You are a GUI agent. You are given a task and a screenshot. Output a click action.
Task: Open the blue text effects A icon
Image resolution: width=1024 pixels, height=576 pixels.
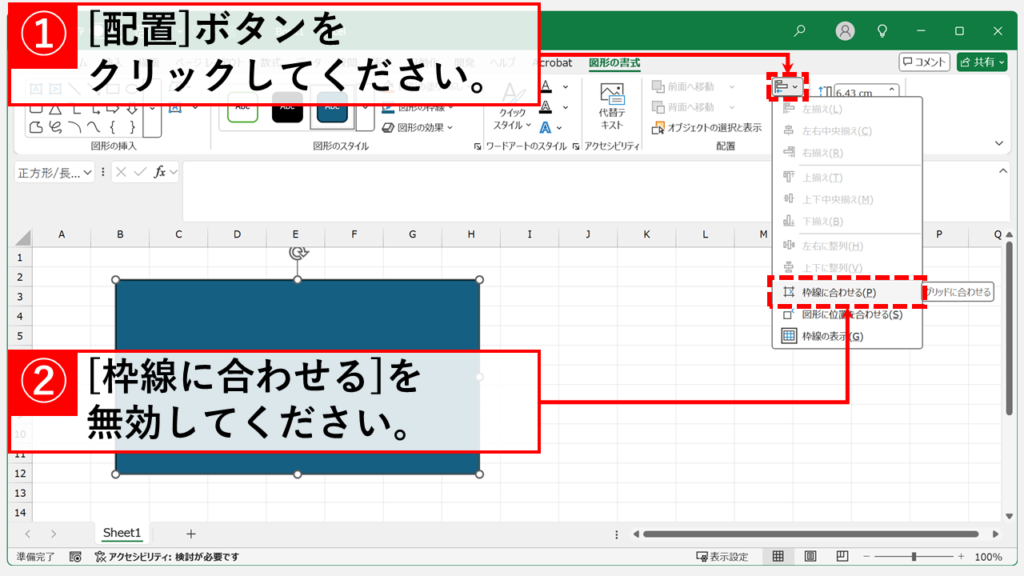tap(545, 128)
